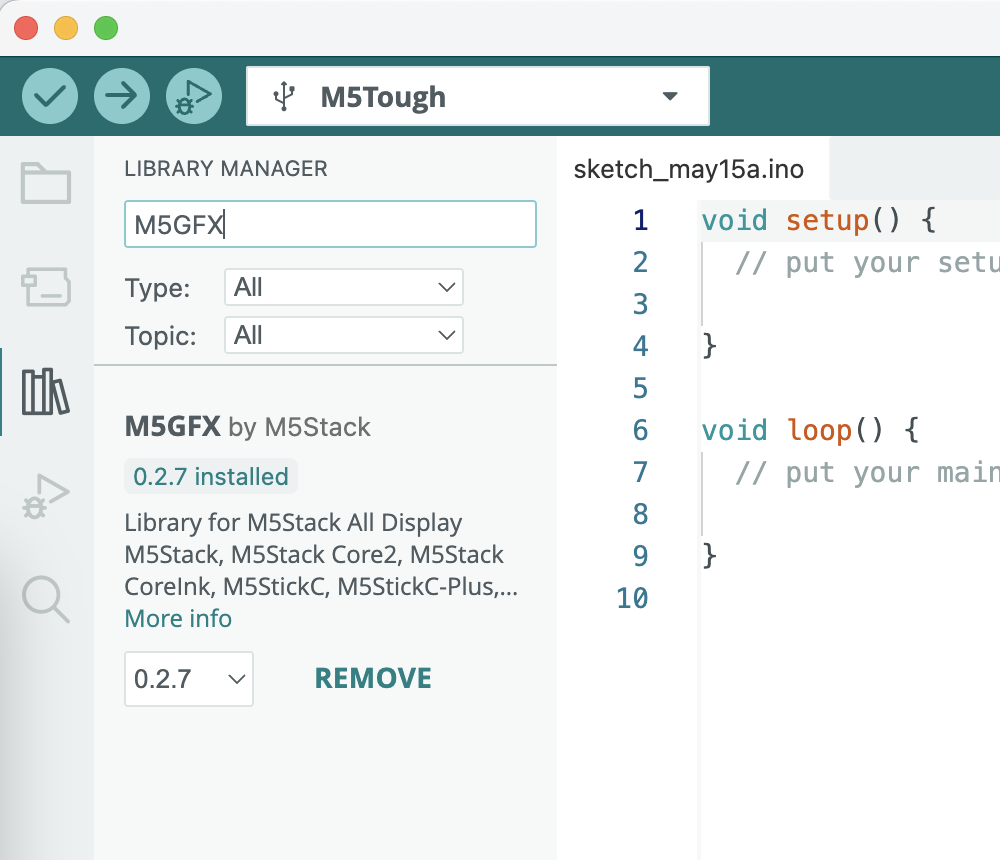Click the '0.2.7 installed' badge
The image size is (1000, 860).
(211, 477)
